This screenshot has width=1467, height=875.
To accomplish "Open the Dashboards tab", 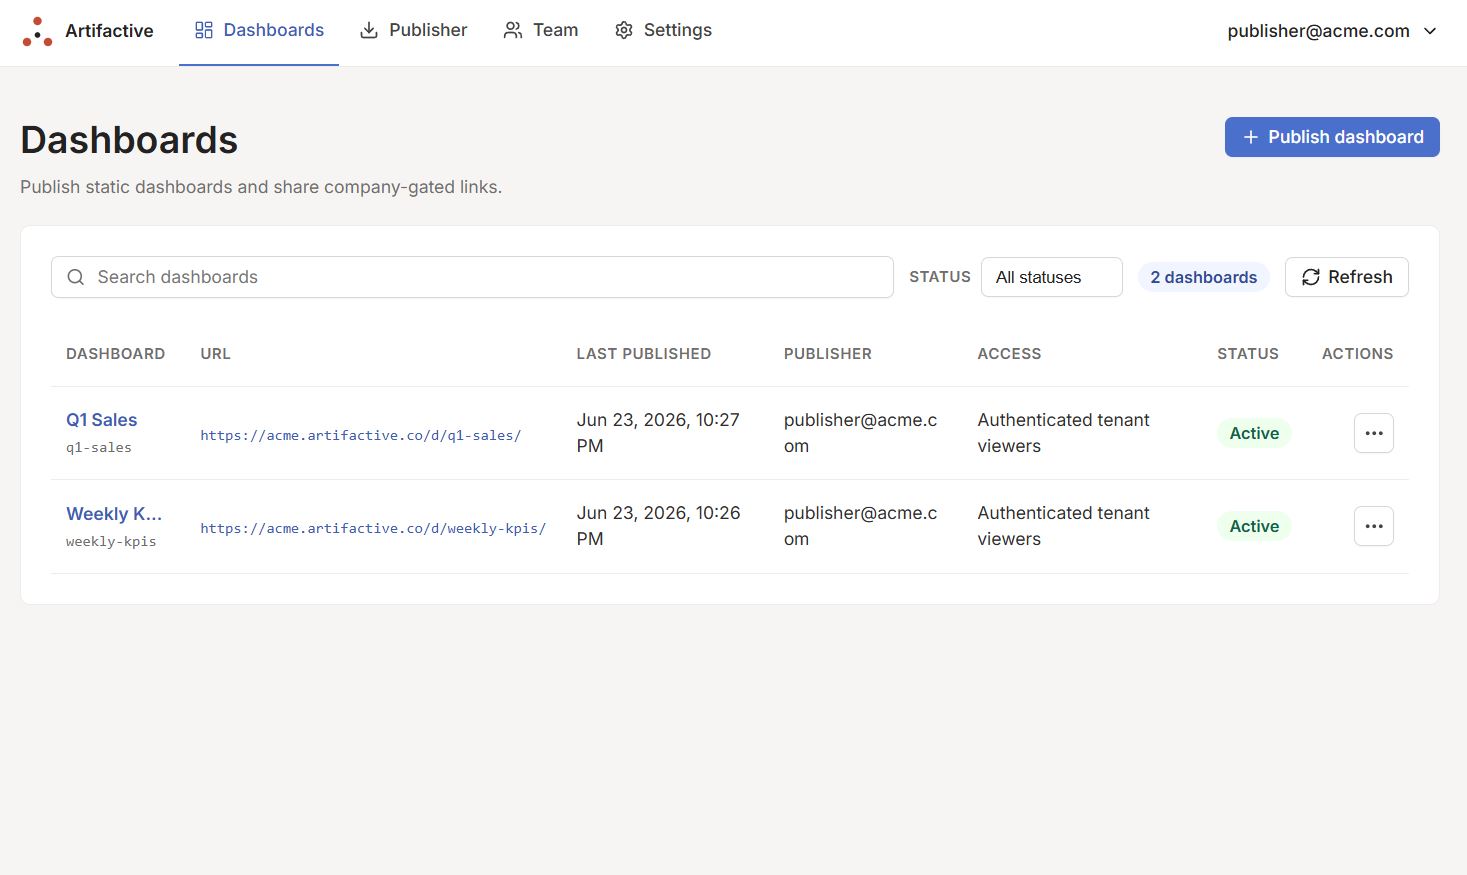I will [259, 31].
